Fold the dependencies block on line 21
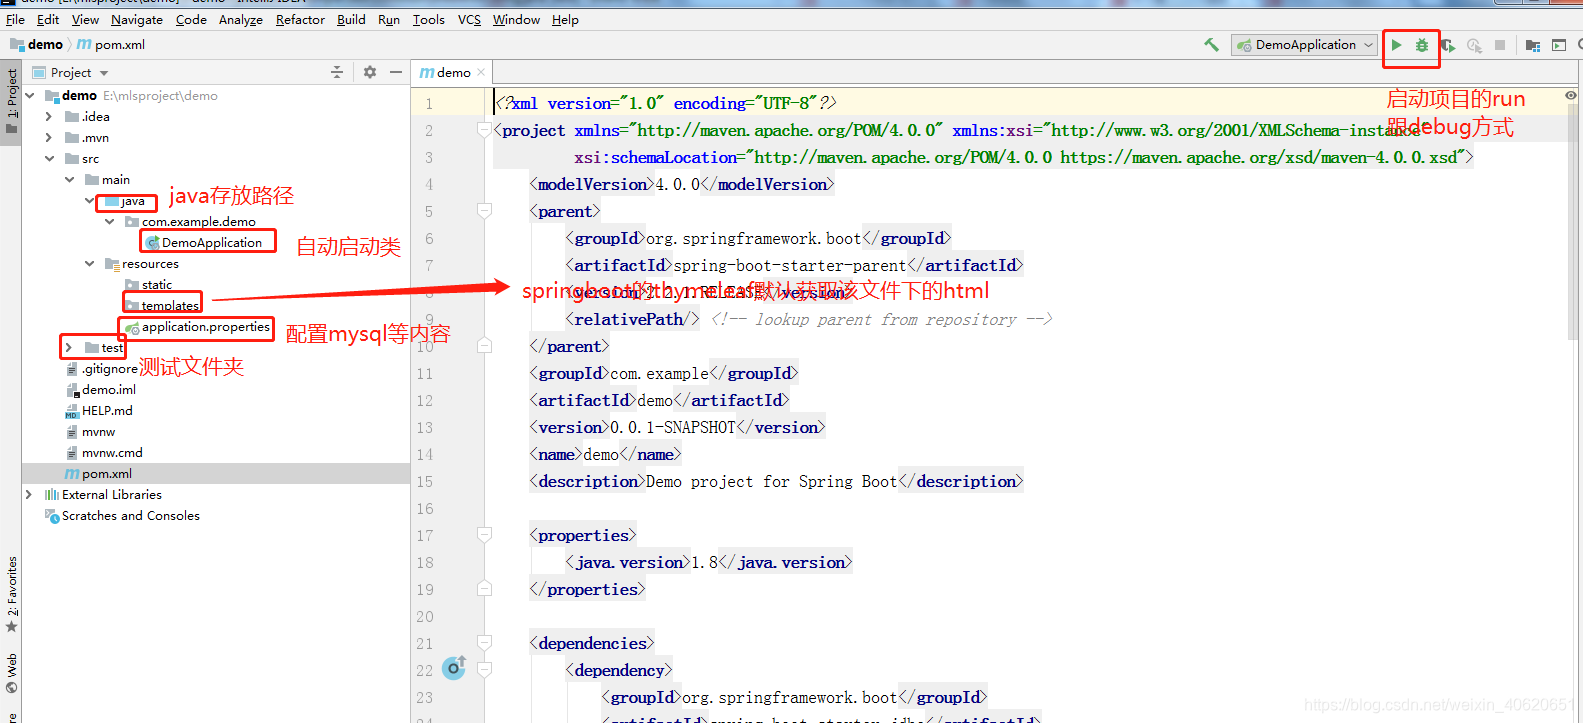 [484, 643]
